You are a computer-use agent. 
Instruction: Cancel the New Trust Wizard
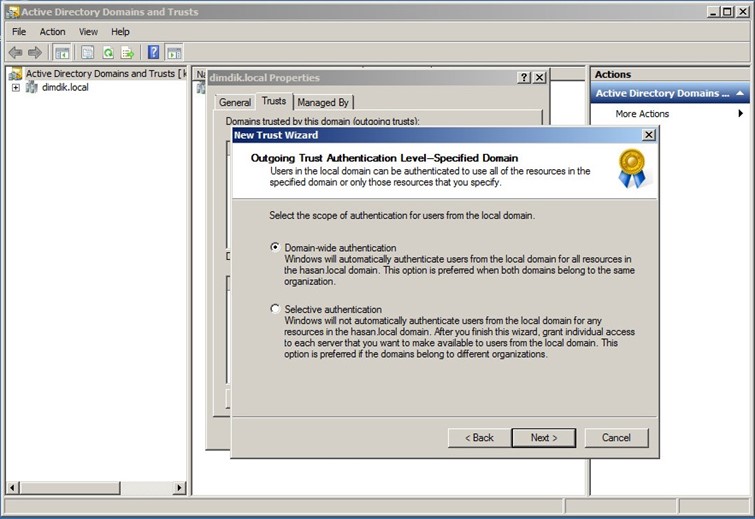[x=616, y=438]
